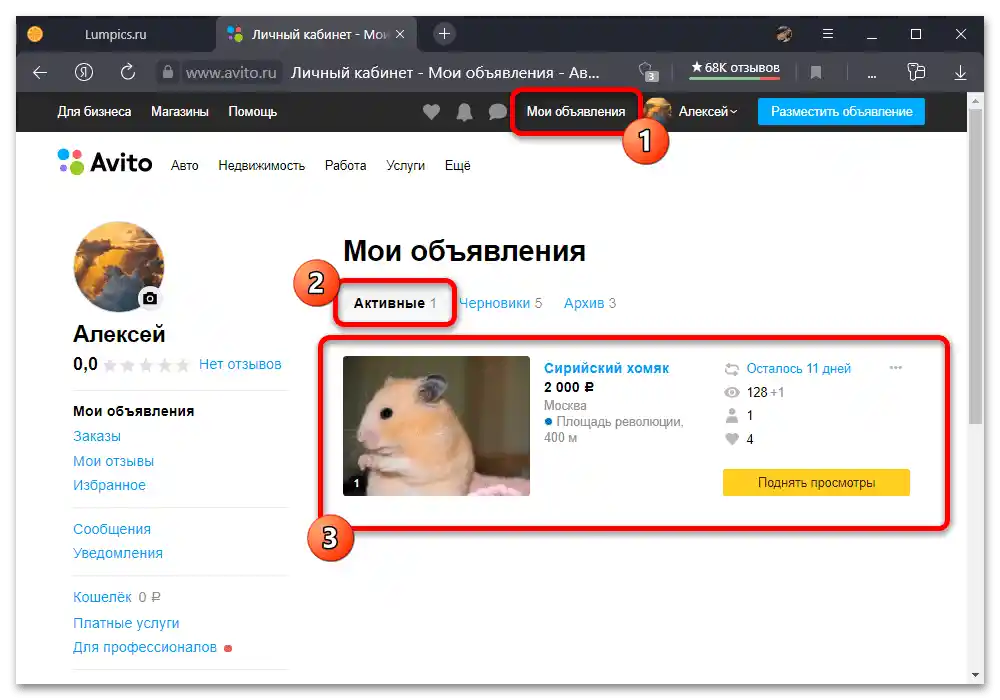Open the downloads arrow icon
This screenshot has height=700, width=1000.
coord(960,73)
